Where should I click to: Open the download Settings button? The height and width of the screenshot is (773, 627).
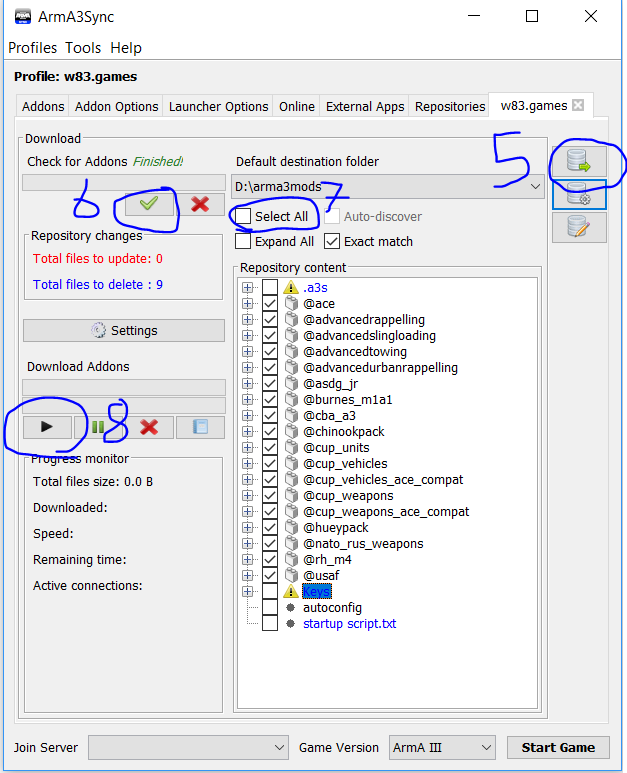click(124, 330)
